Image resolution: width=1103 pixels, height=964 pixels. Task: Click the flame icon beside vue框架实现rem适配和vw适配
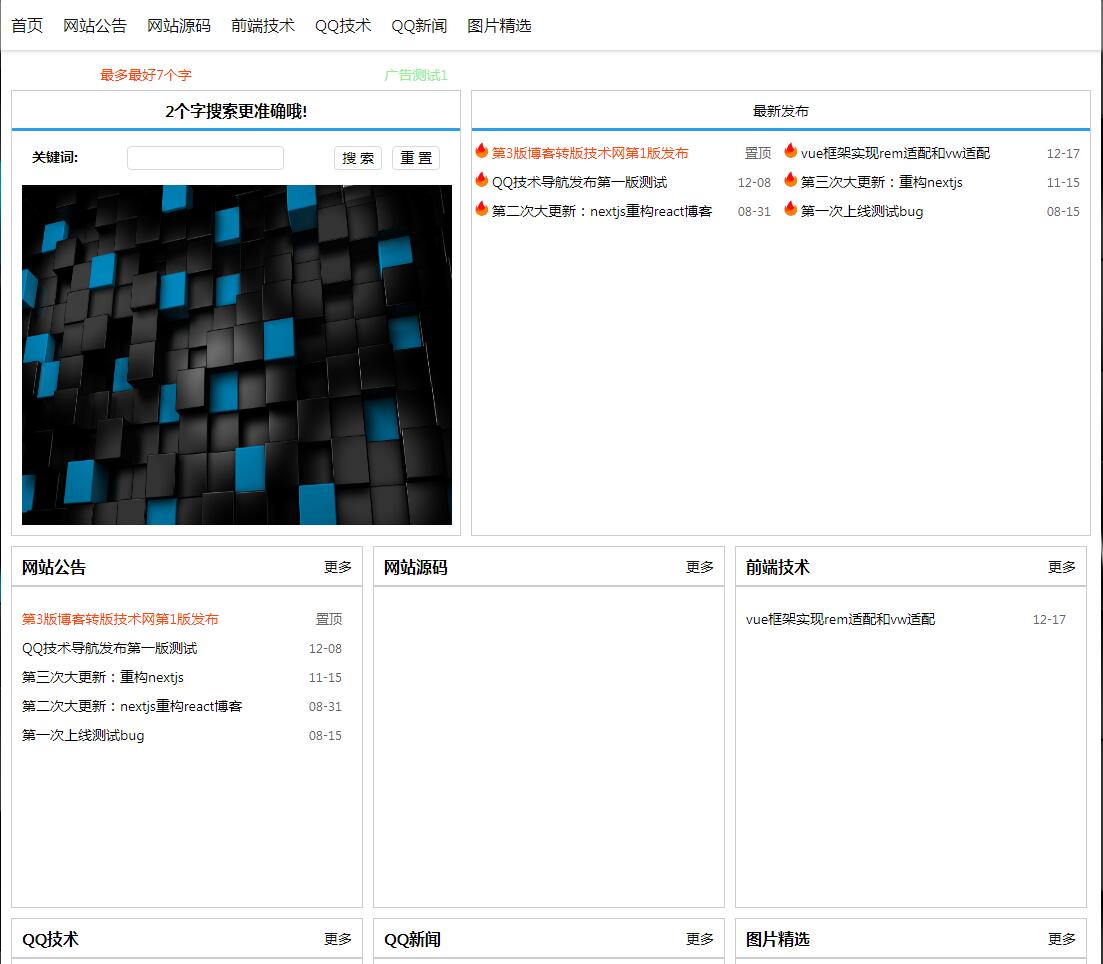click(x=791, y=151)
